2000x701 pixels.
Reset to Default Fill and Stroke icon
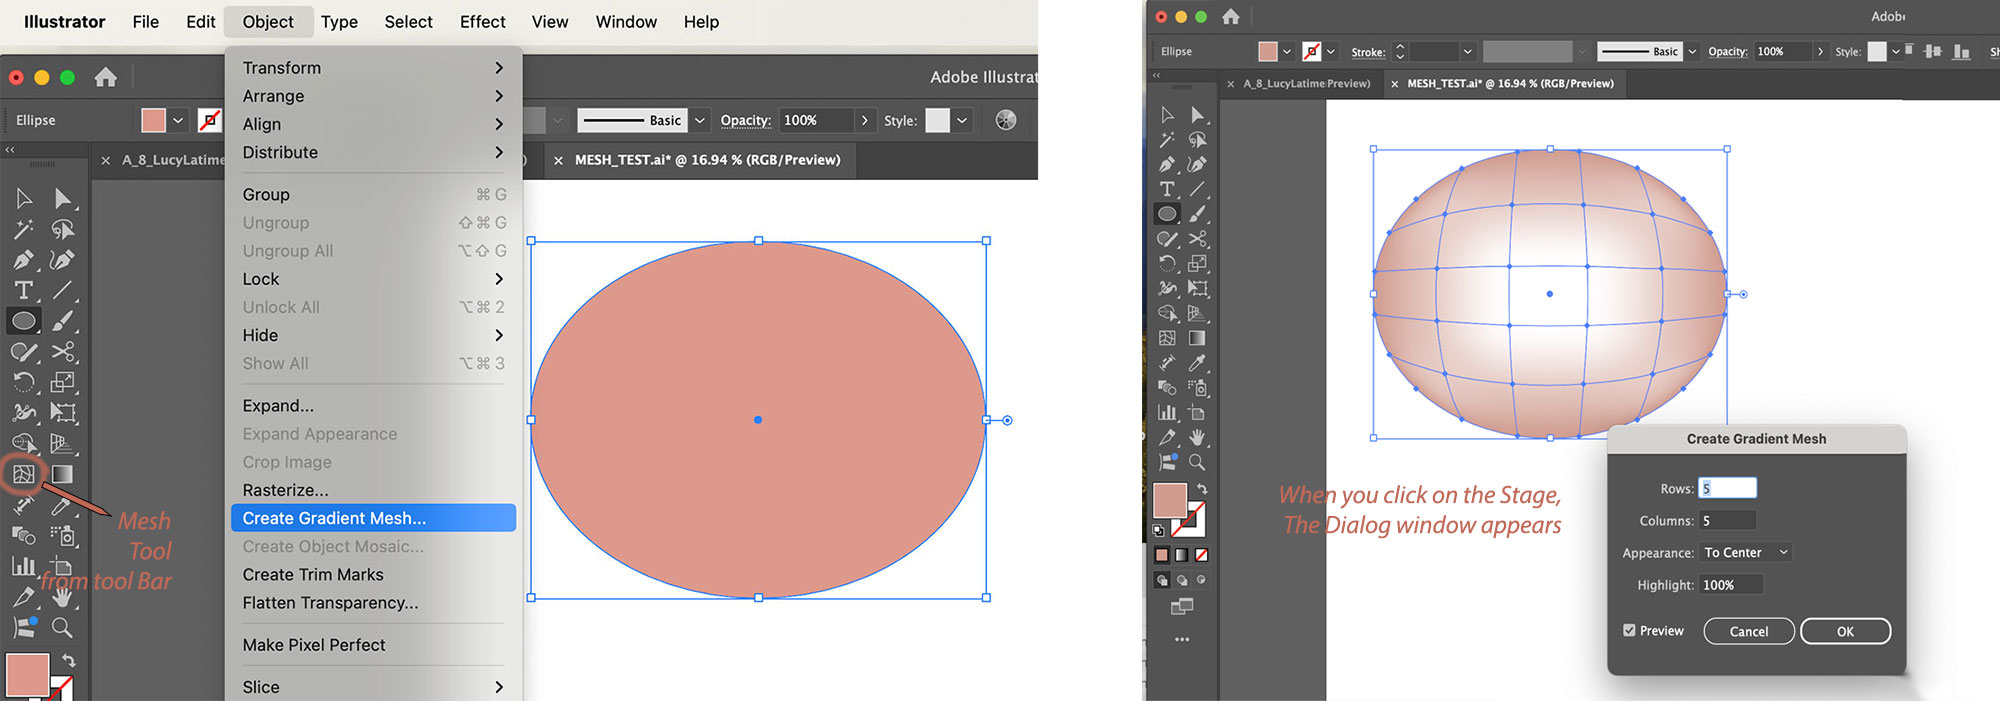(1159, 531)
